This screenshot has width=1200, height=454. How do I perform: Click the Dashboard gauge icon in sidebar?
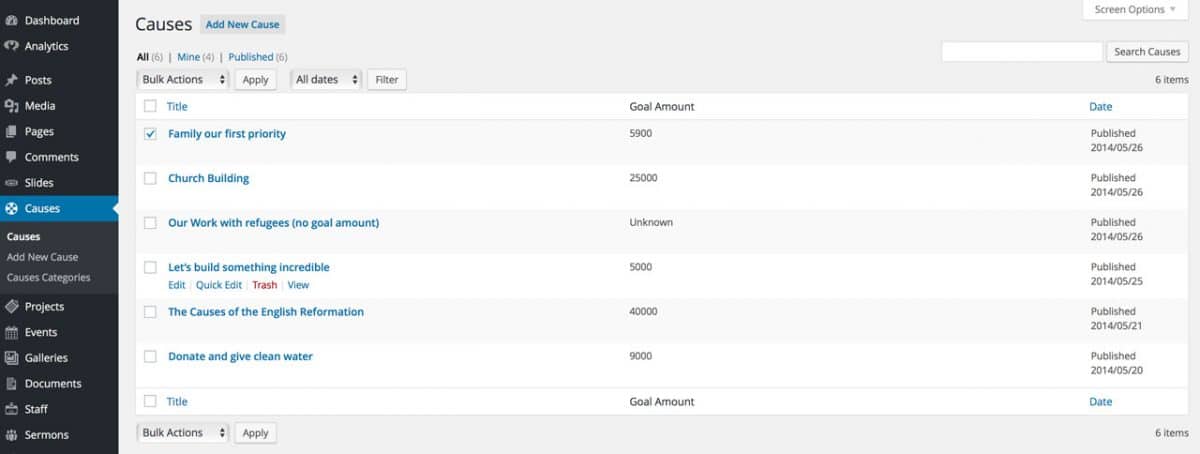coord(11,20)
